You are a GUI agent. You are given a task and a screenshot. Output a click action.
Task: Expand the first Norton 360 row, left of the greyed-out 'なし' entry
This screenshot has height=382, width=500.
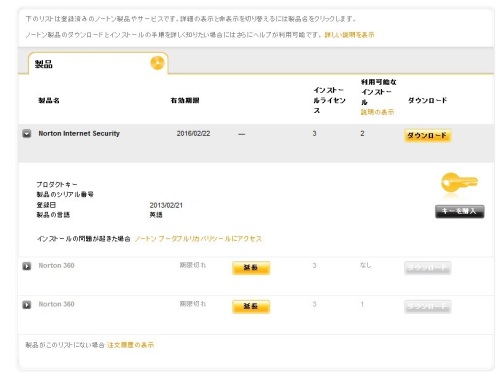27,266
